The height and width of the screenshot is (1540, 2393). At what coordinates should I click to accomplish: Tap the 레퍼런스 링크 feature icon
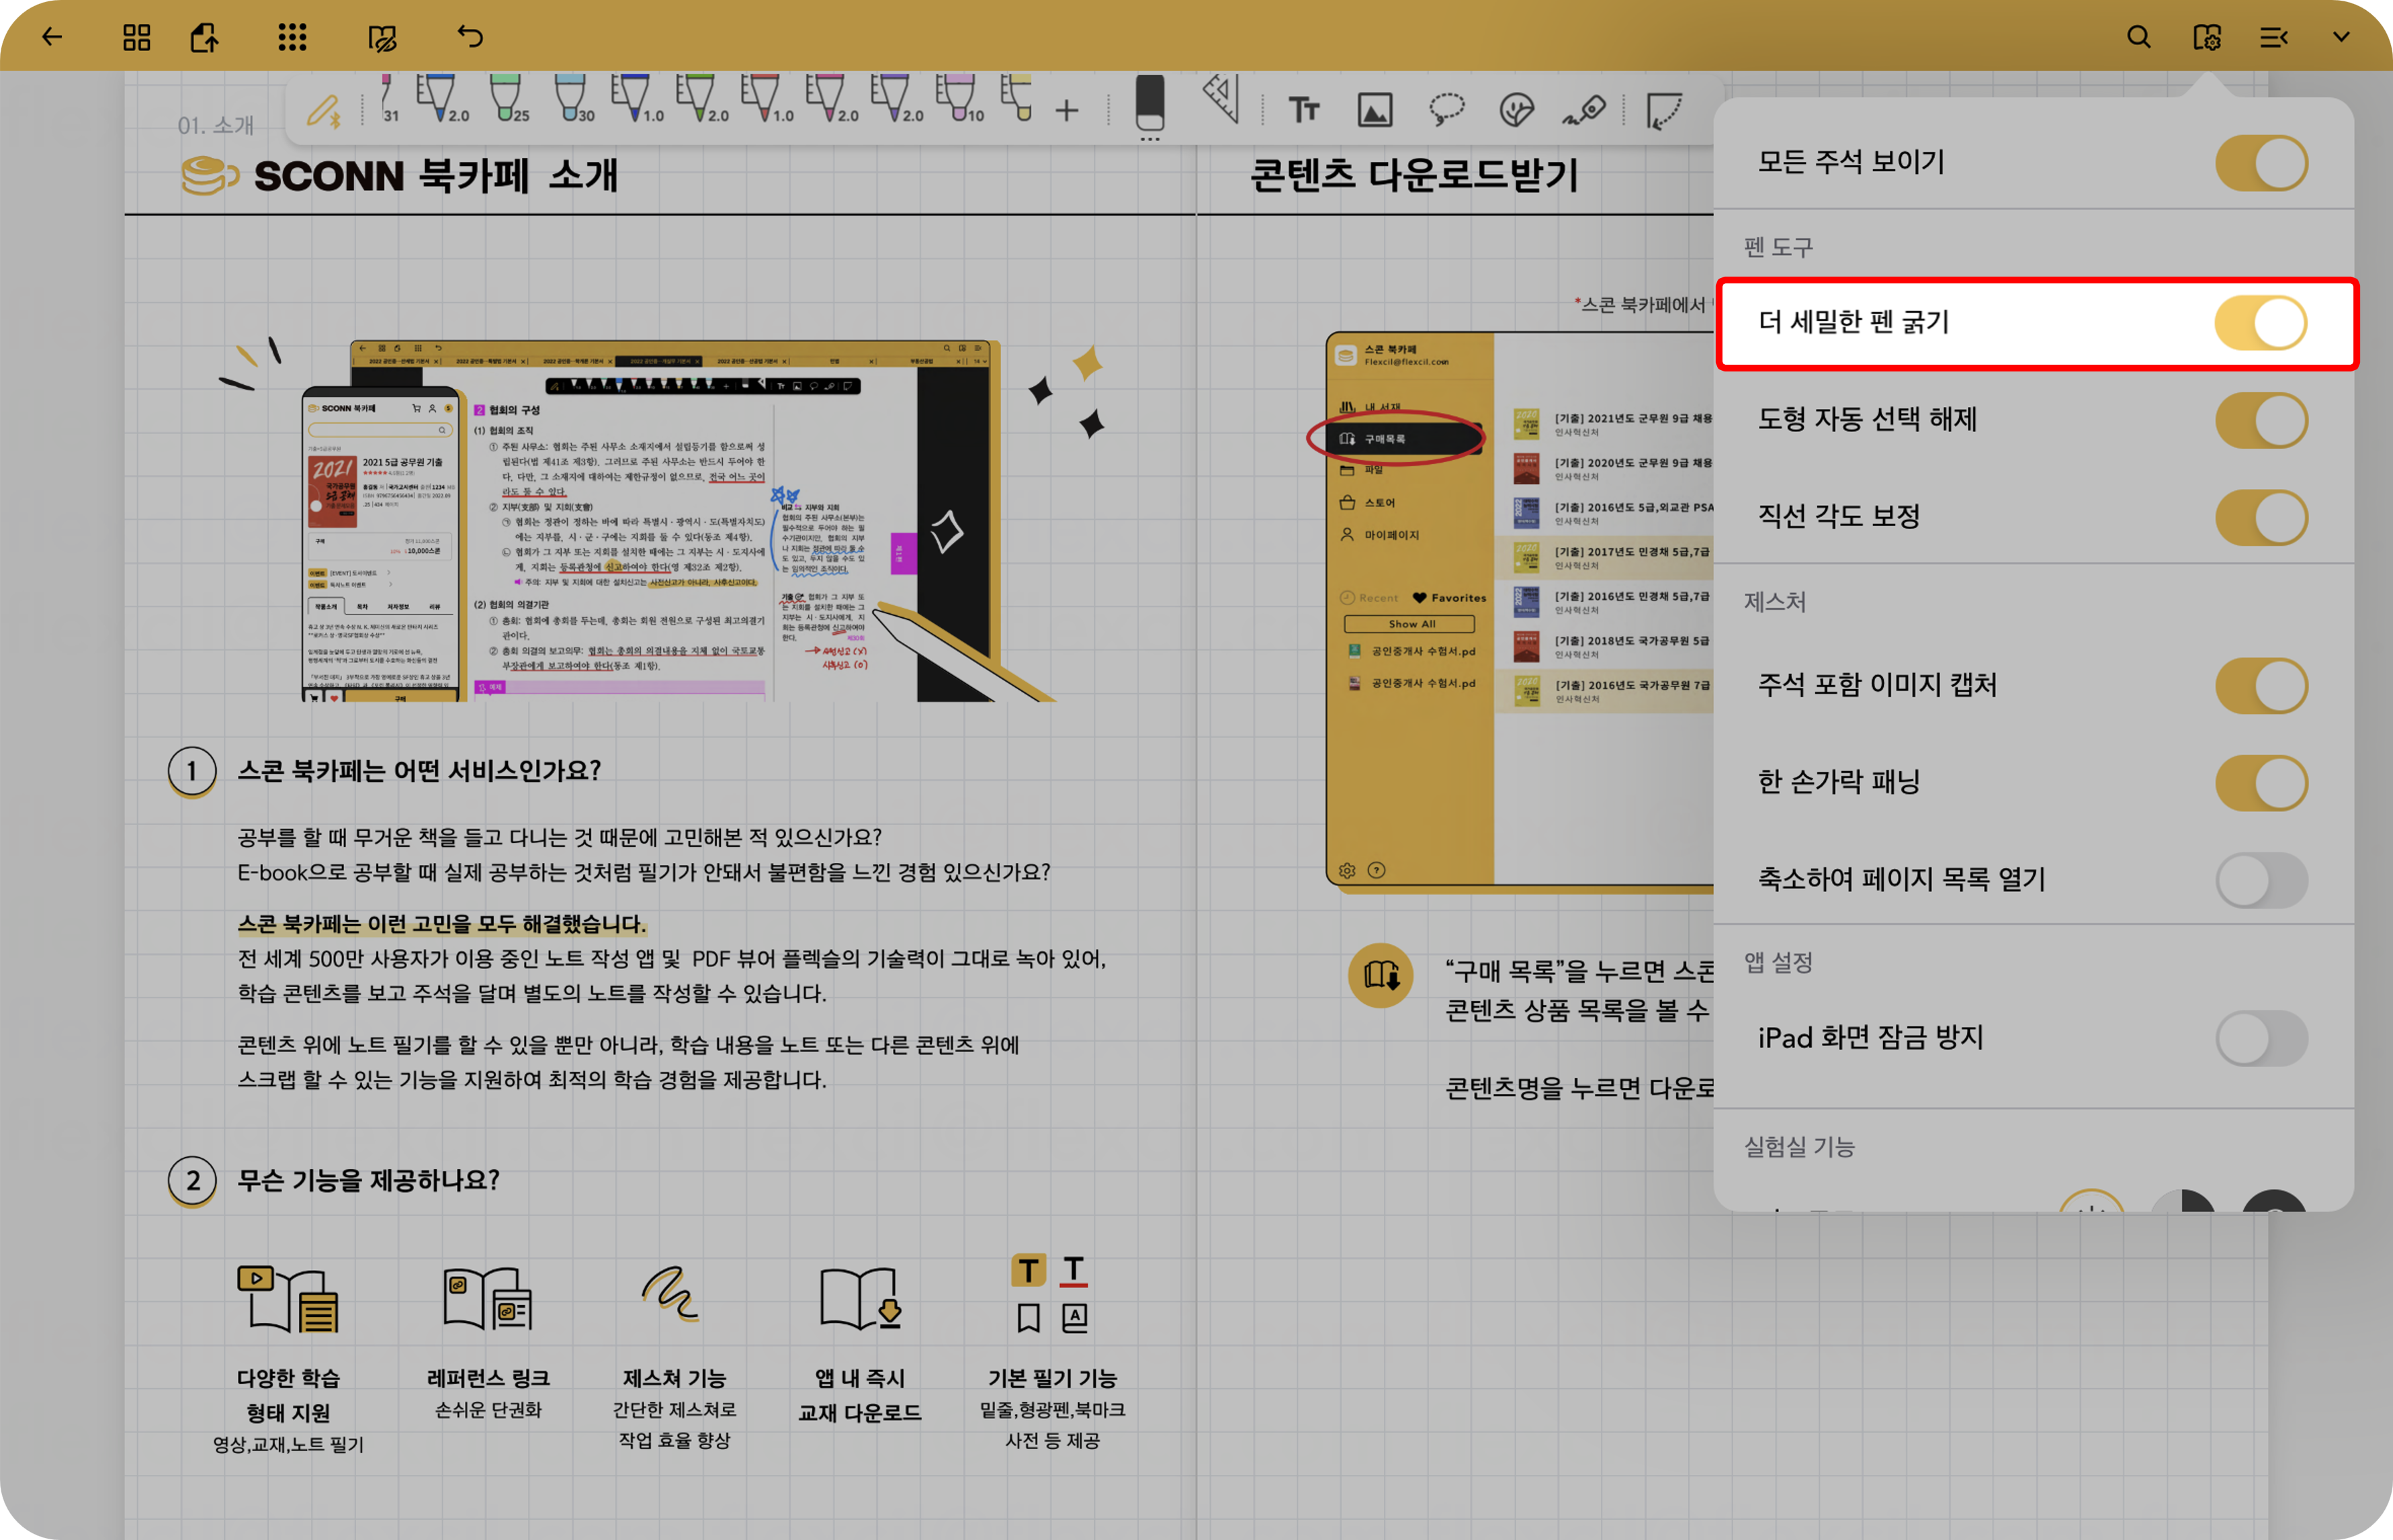point(488,1298)
